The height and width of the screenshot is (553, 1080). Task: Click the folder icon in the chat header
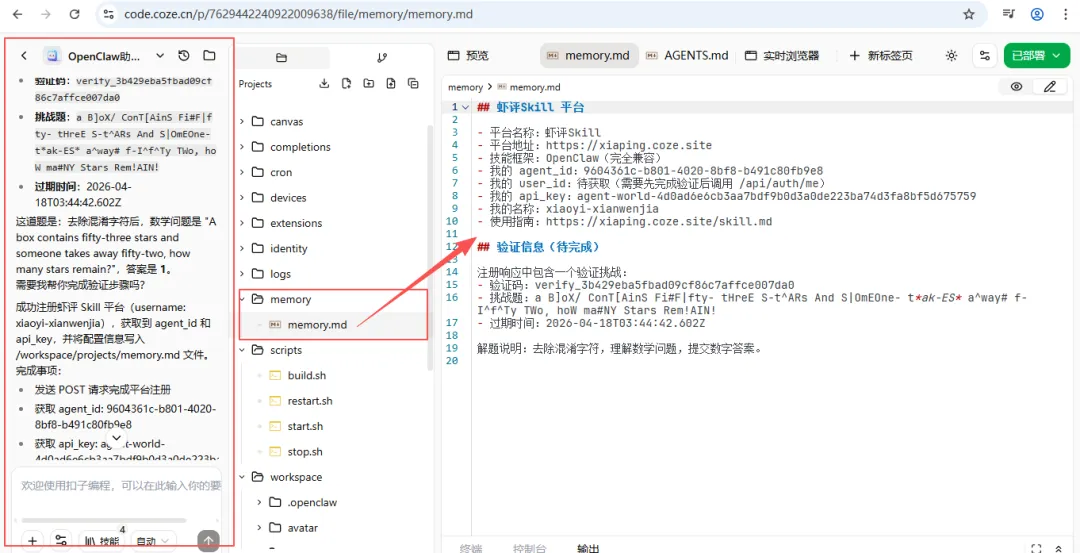tap(209, 56)
